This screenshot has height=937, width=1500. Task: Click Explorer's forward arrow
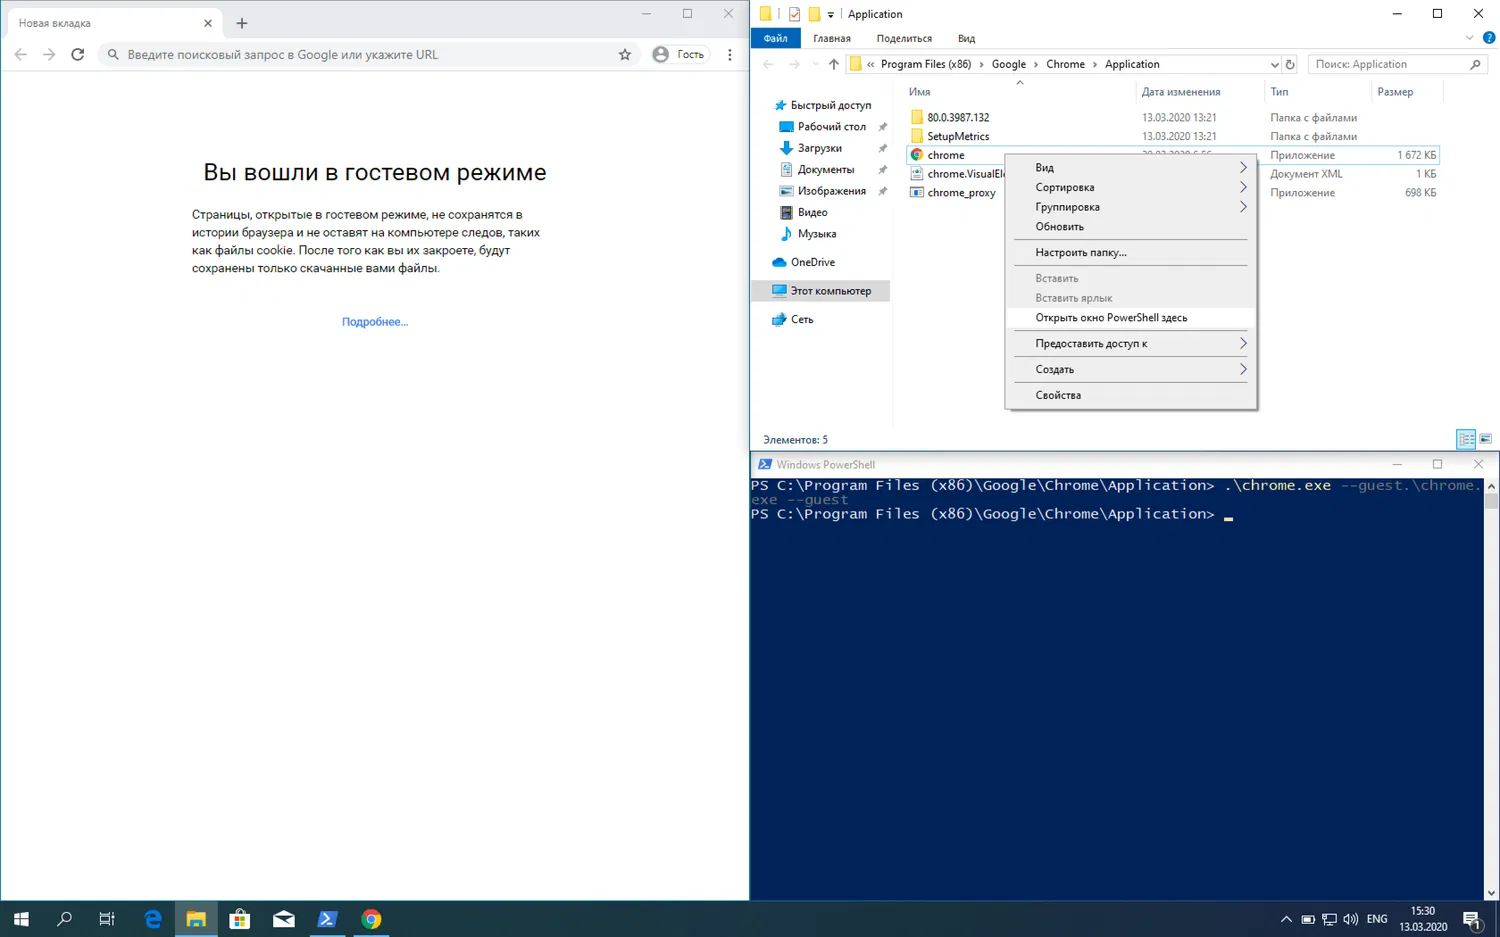[794, 64]
